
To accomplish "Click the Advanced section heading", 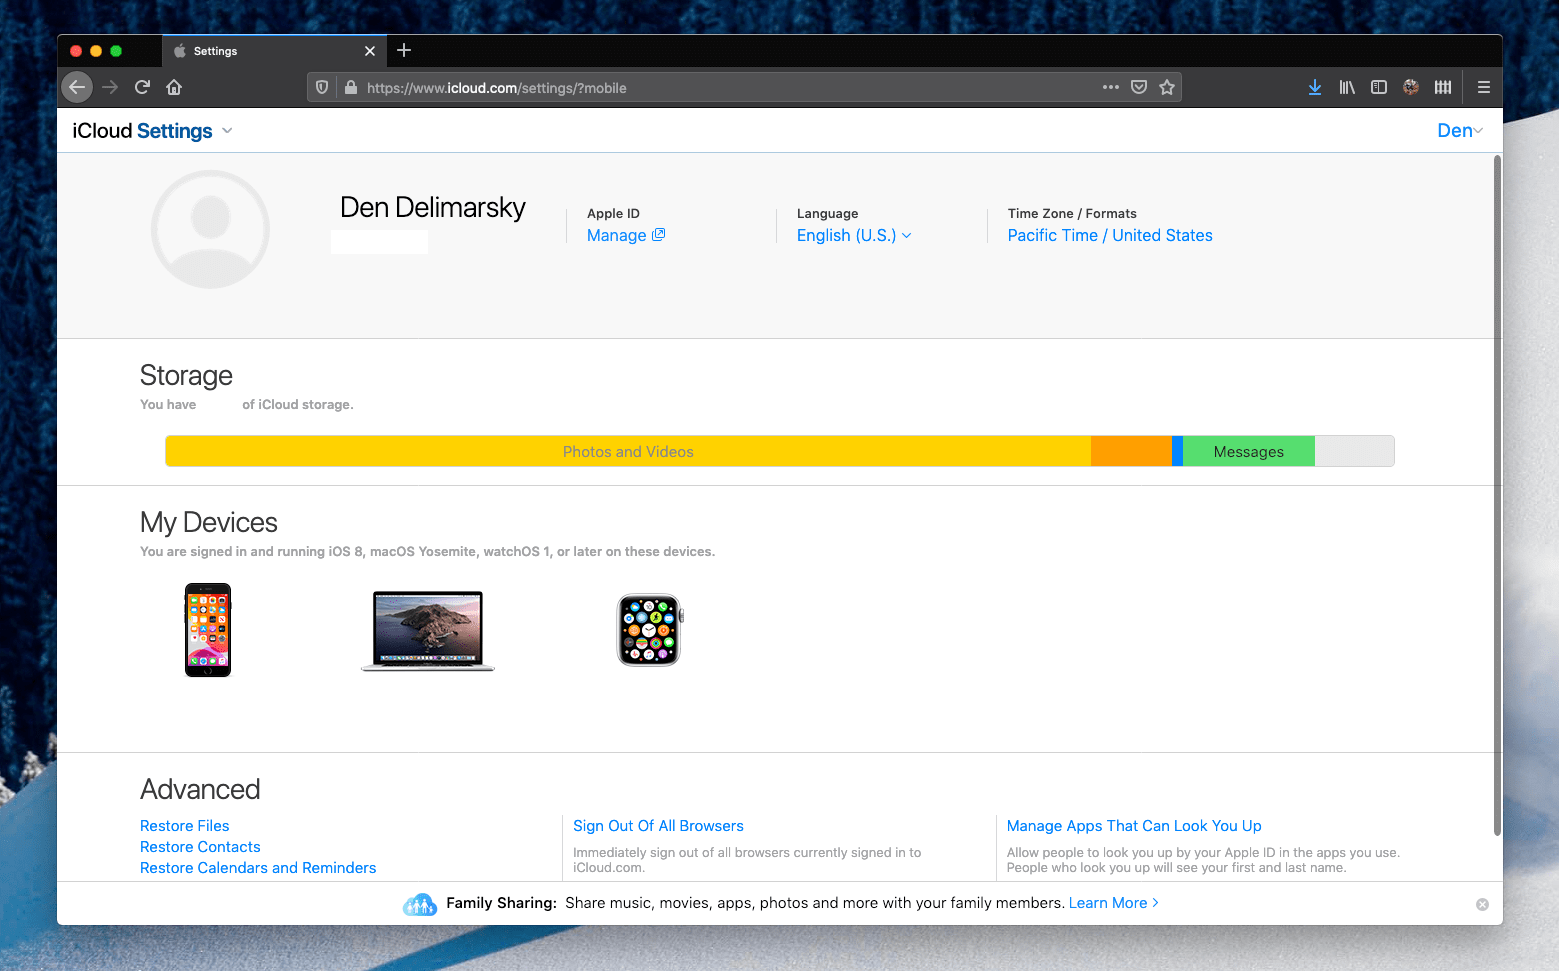I will pyautogui.click(x=200, y=789).
